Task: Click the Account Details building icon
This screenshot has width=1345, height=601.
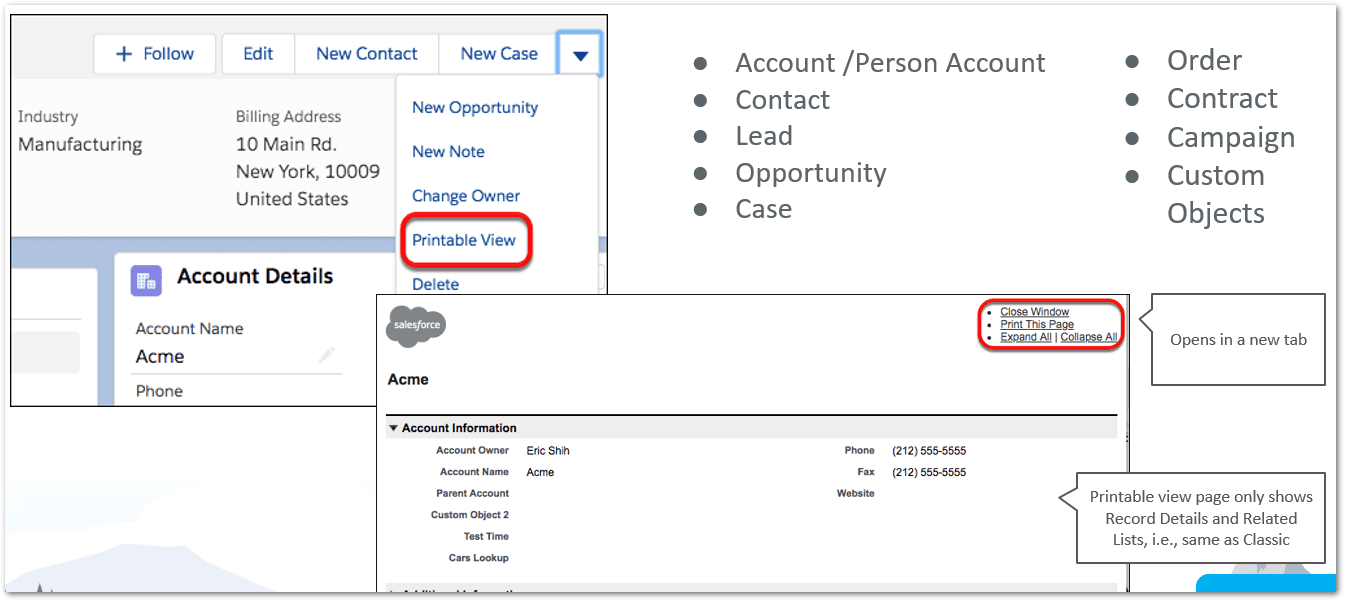Action: pos(146,280)
